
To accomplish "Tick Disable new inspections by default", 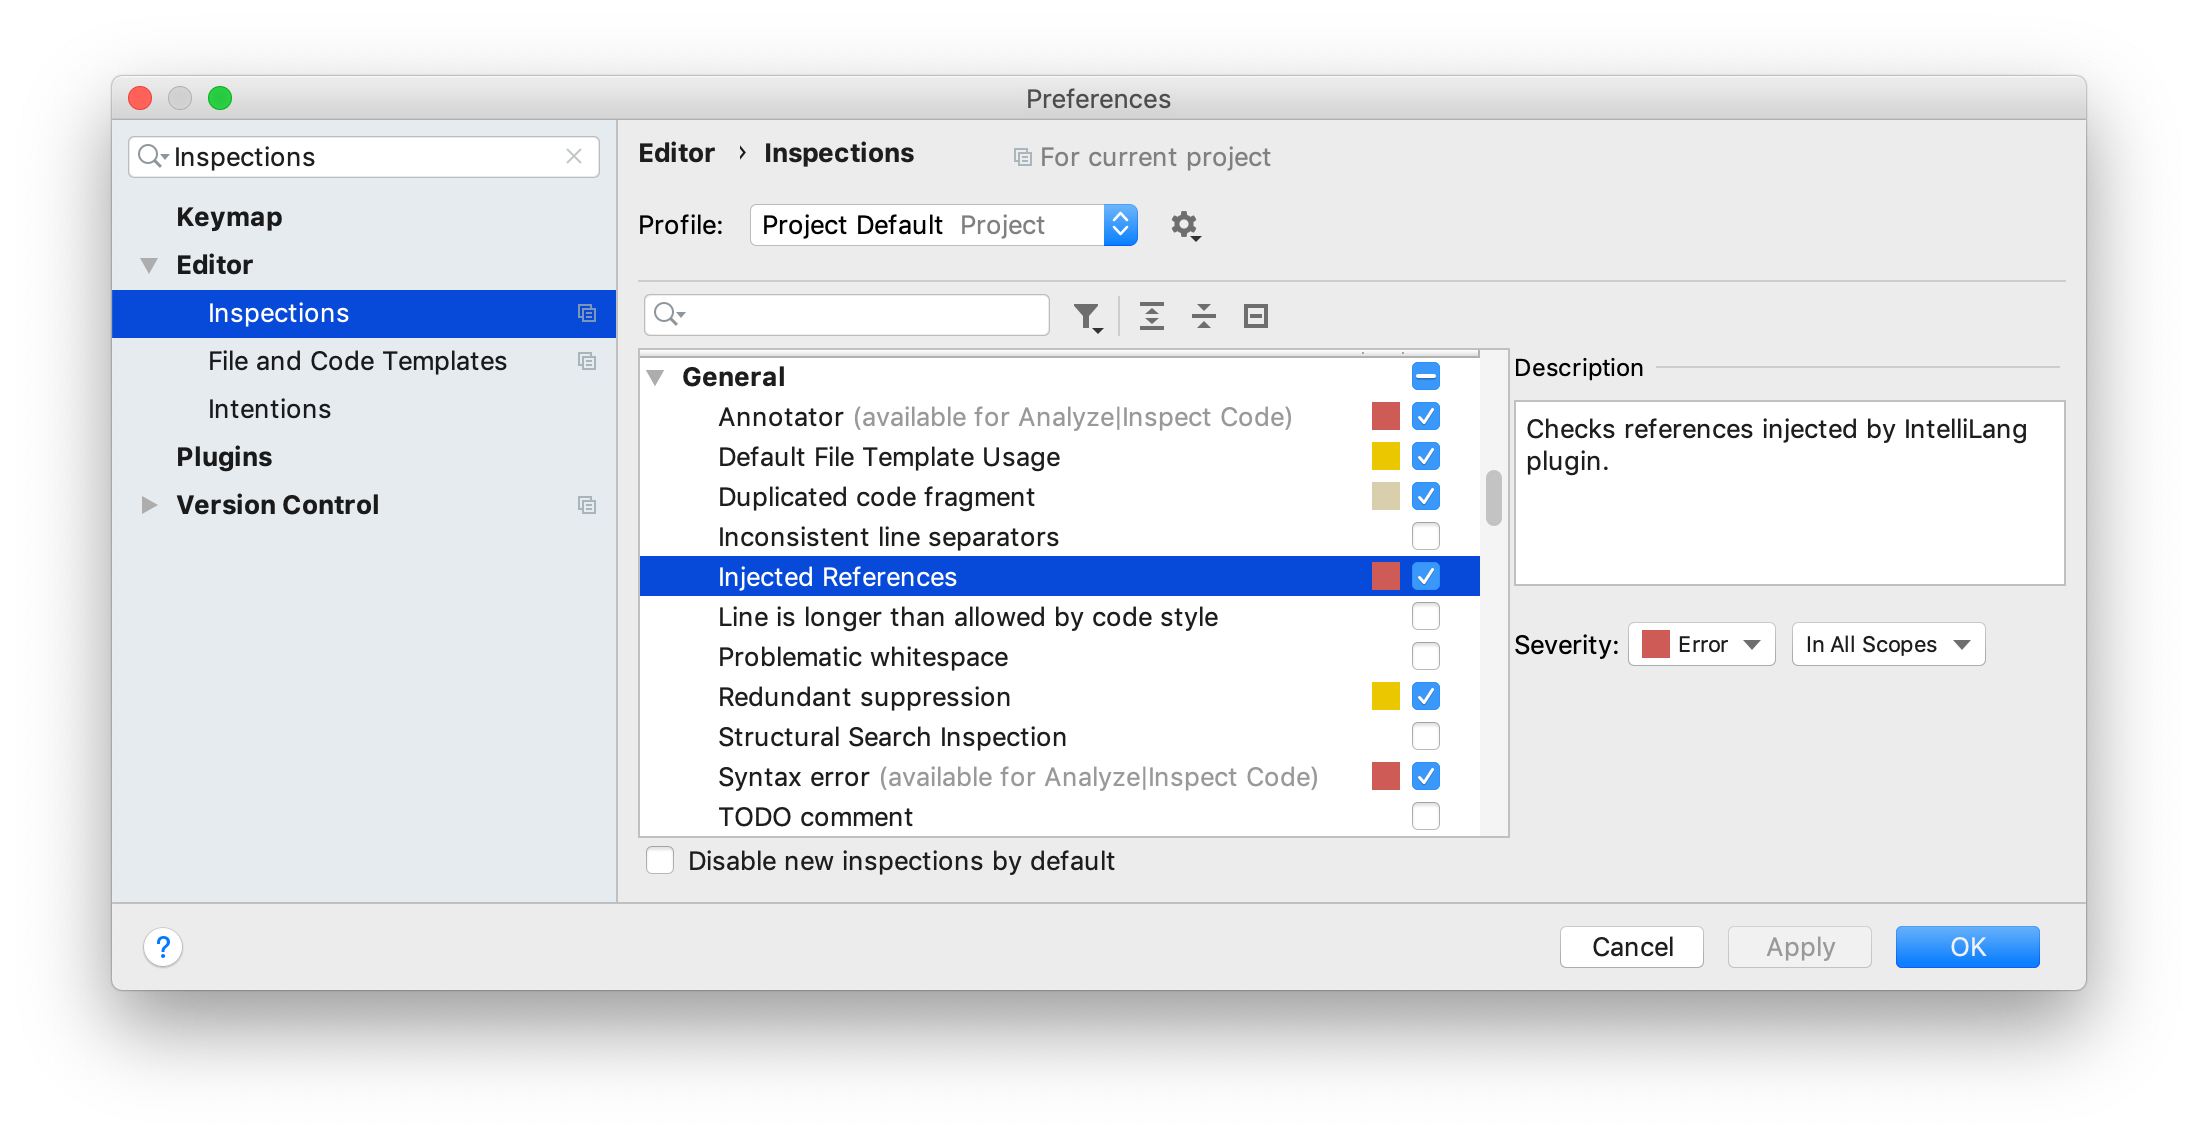I will pyautogui.click(x=660, y=860).
